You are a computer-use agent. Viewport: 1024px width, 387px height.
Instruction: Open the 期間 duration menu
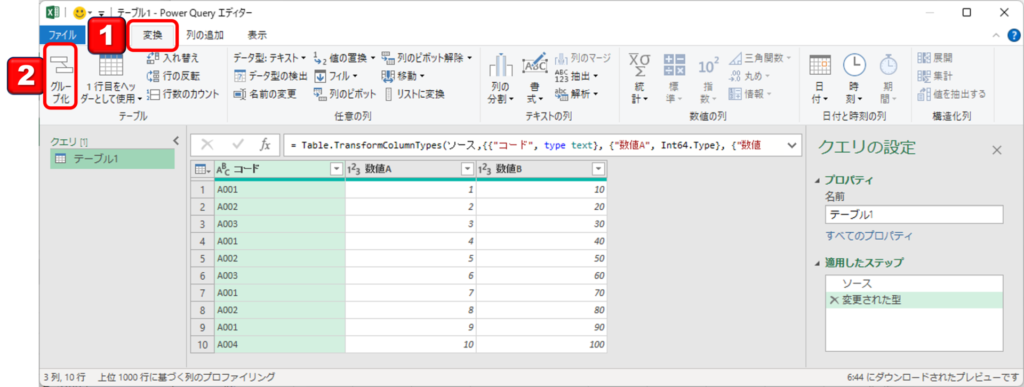point(888,77)
